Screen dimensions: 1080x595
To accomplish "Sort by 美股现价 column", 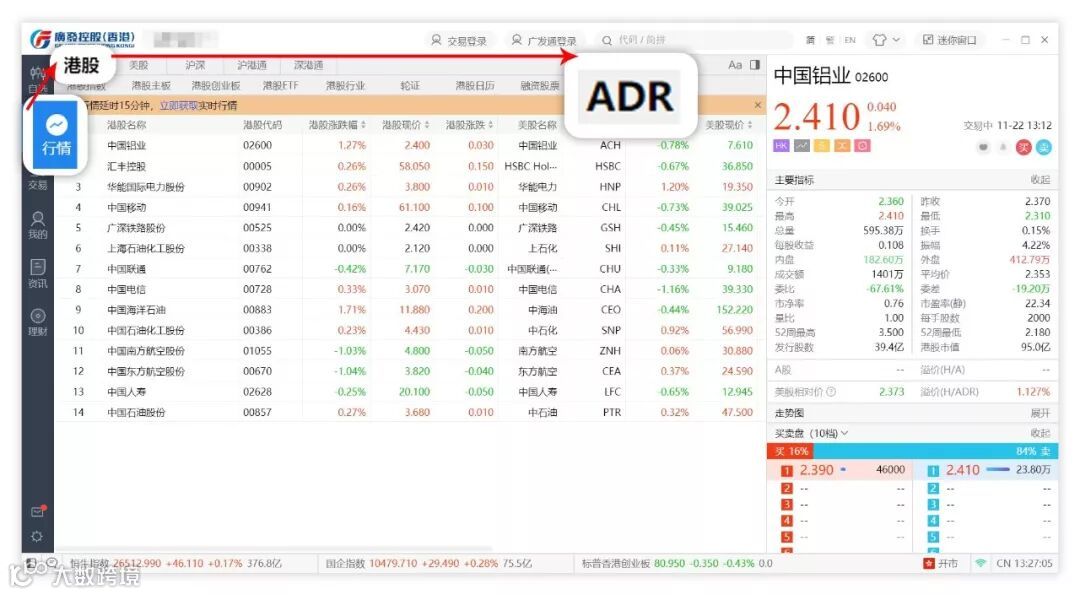I will (x=729, y=125).
